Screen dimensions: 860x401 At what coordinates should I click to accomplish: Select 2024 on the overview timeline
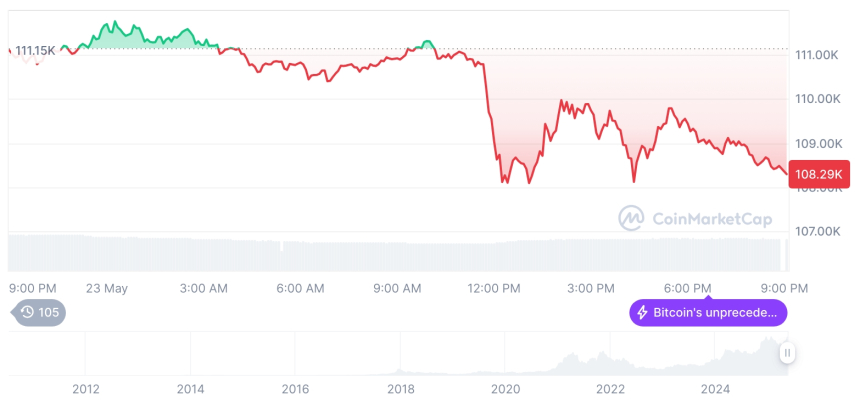point(715,388)
